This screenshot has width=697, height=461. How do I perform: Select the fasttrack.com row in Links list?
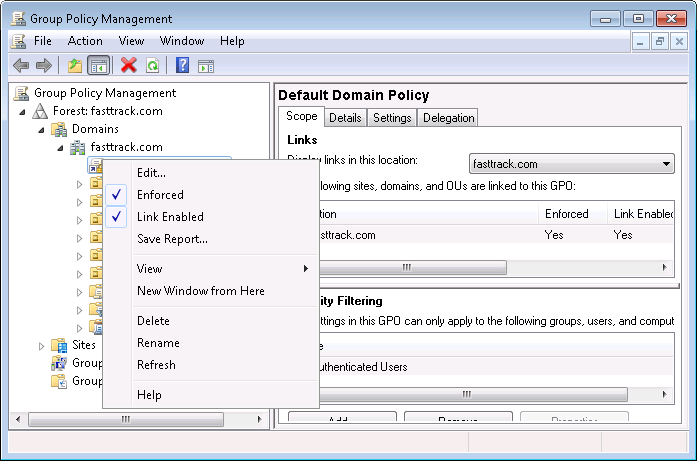(x=496, y=235)
